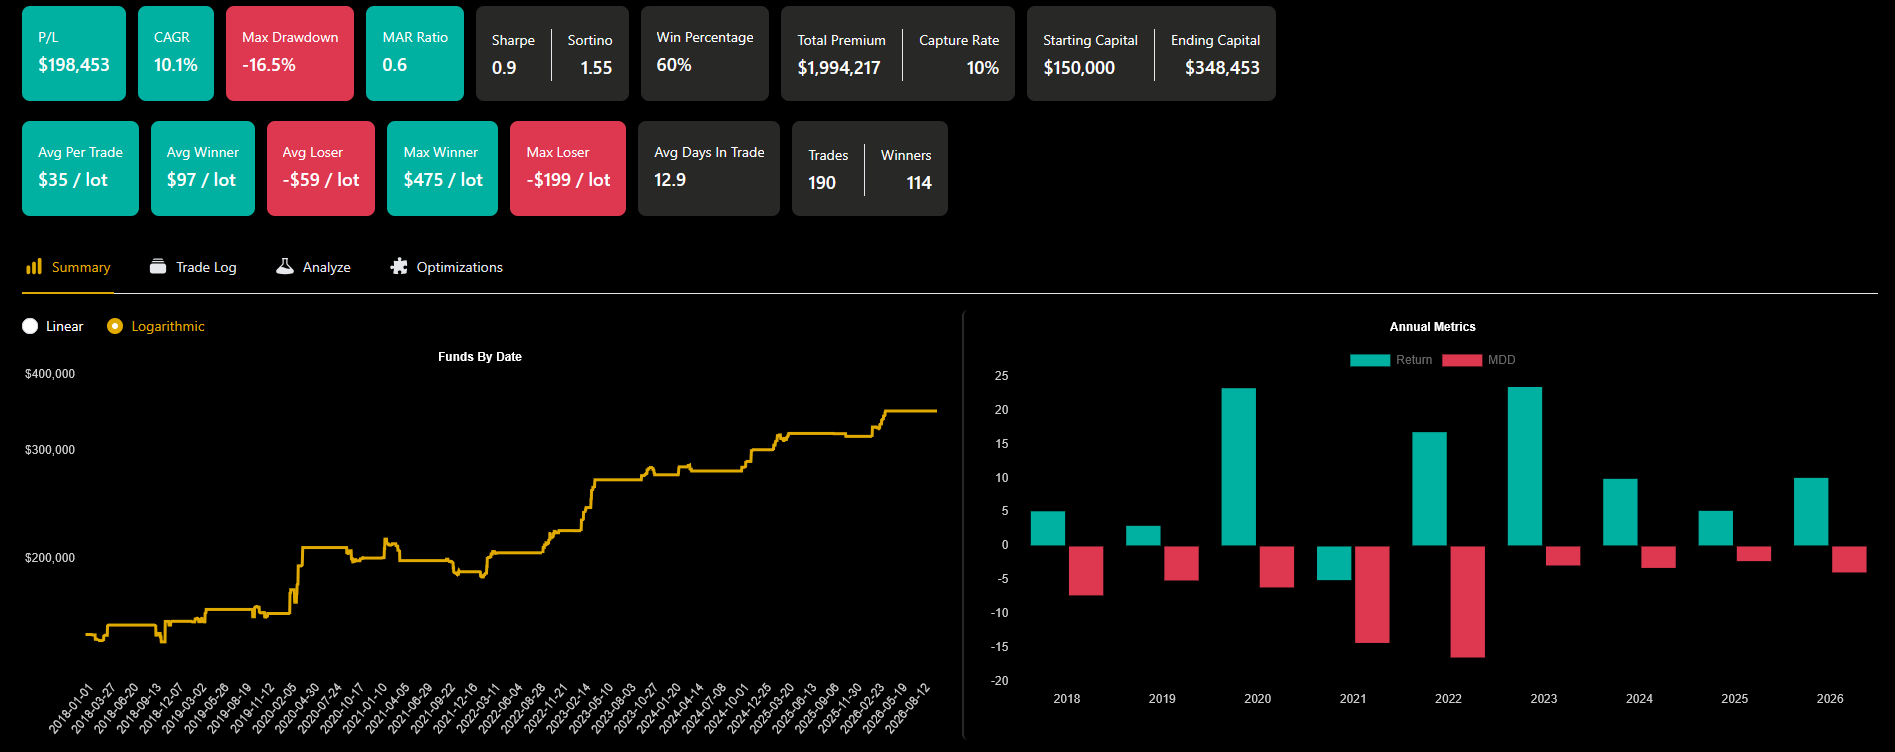Viewport: 1895px width, 752px height.
Task: Open the Summary tab
Action: 68,267
